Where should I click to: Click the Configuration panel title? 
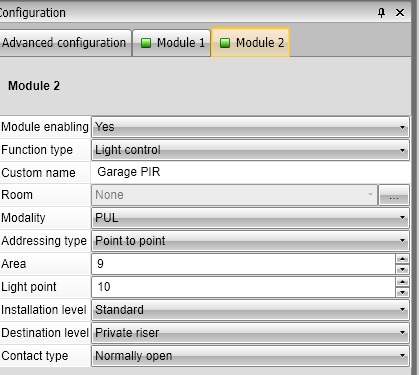pyautogui.click(x=32, y=13)
